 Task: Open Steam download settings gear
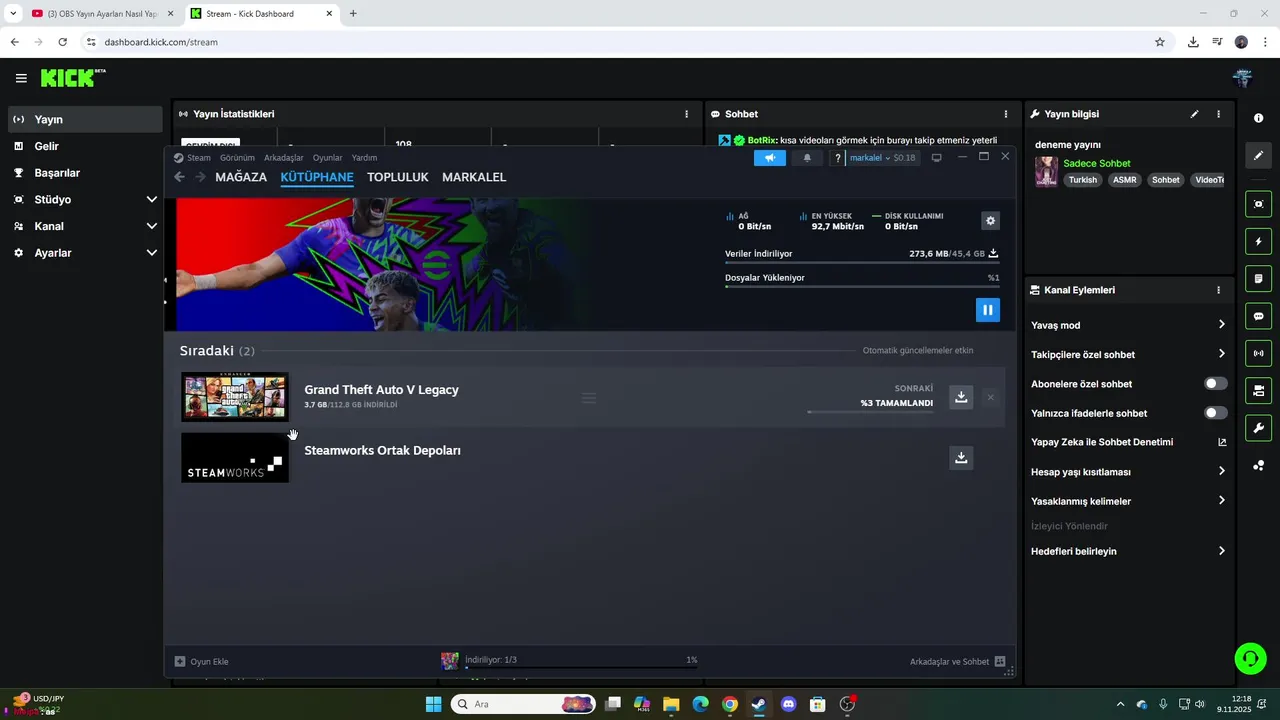(x=990, y=221)
